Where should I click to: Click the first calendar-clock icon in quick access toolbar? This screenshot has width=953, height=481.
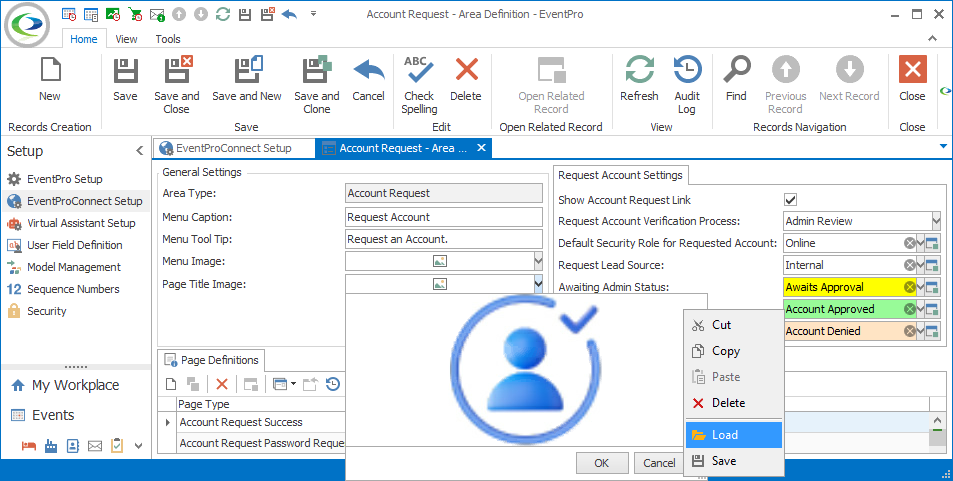coord(69,13)
